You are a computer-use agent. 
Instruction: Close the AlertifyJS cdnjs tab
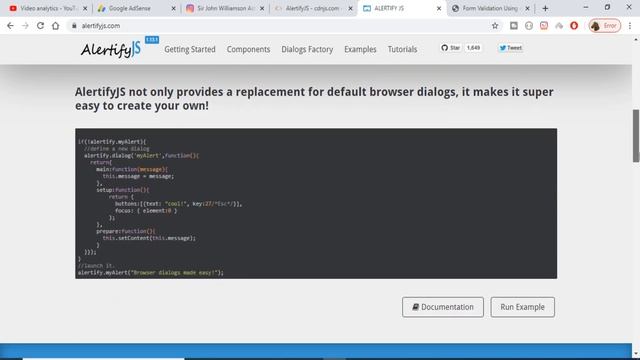[x=350, y=8]
